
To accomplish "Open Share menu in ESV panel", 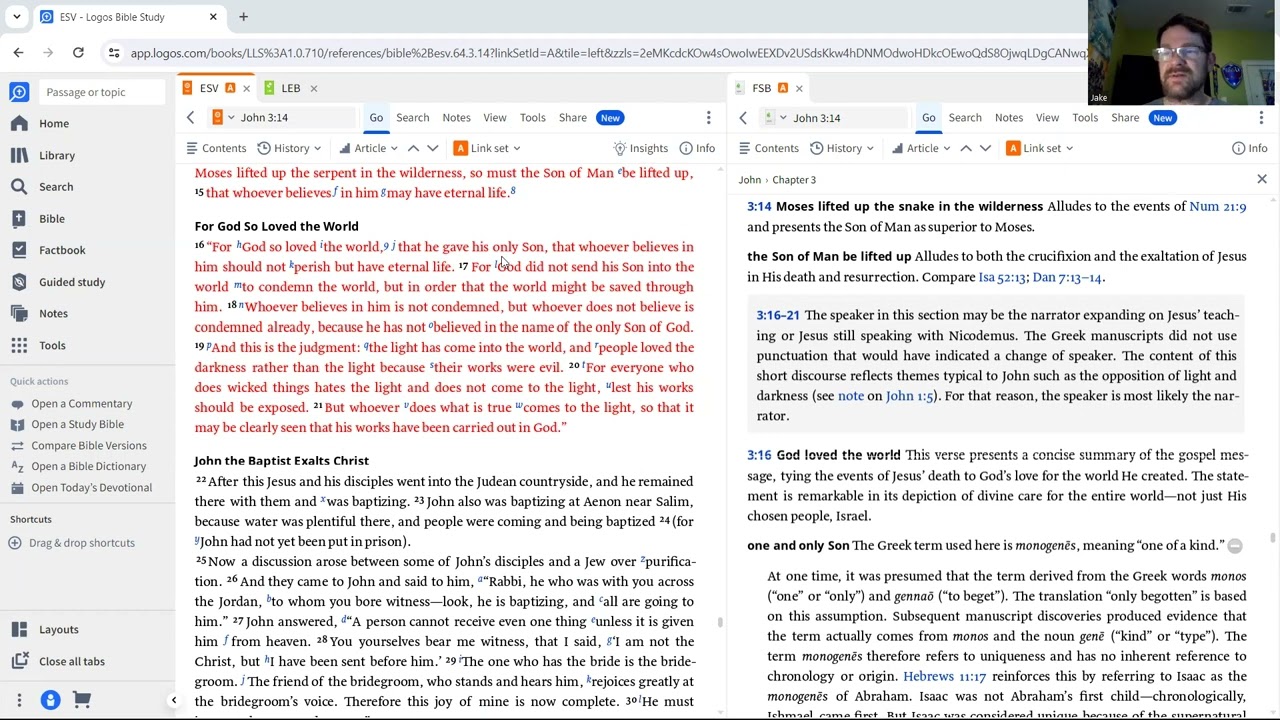I will coord(573,118).
